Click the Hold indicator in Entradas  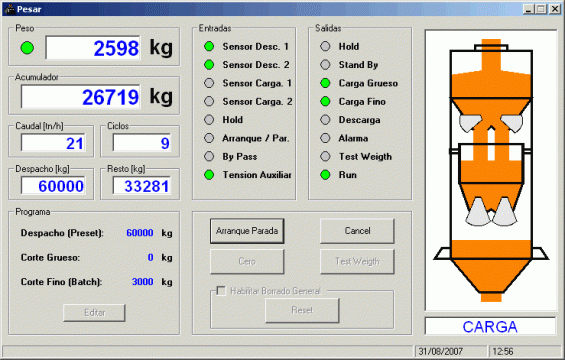(x=209, y=120)
